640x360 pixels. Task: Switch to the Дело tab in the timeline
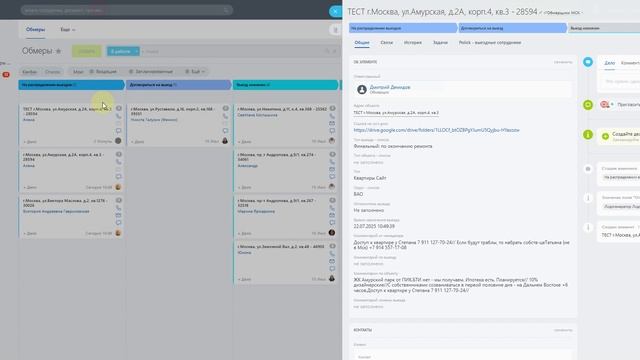609,63
